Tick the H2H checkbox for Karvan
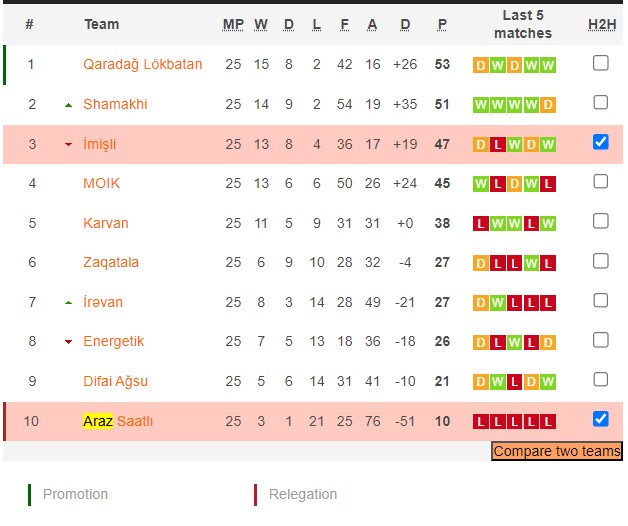The width and height of the screenshot is (628, 526). coord(600,221)
